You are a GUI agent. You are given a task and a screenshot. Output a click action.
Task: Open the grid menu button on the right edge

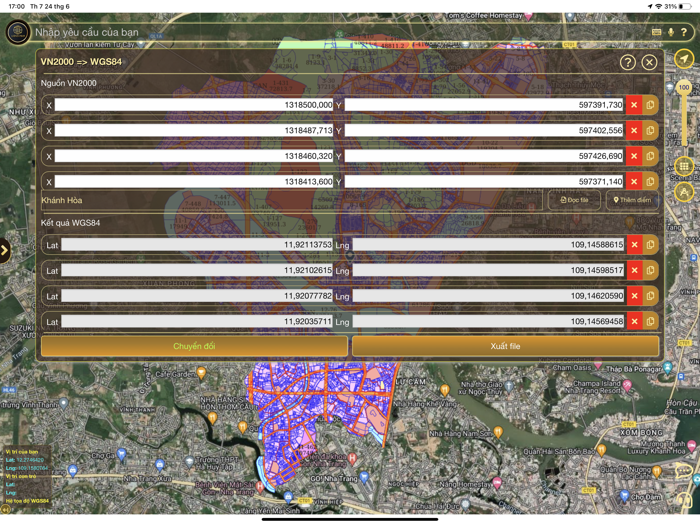684,167
